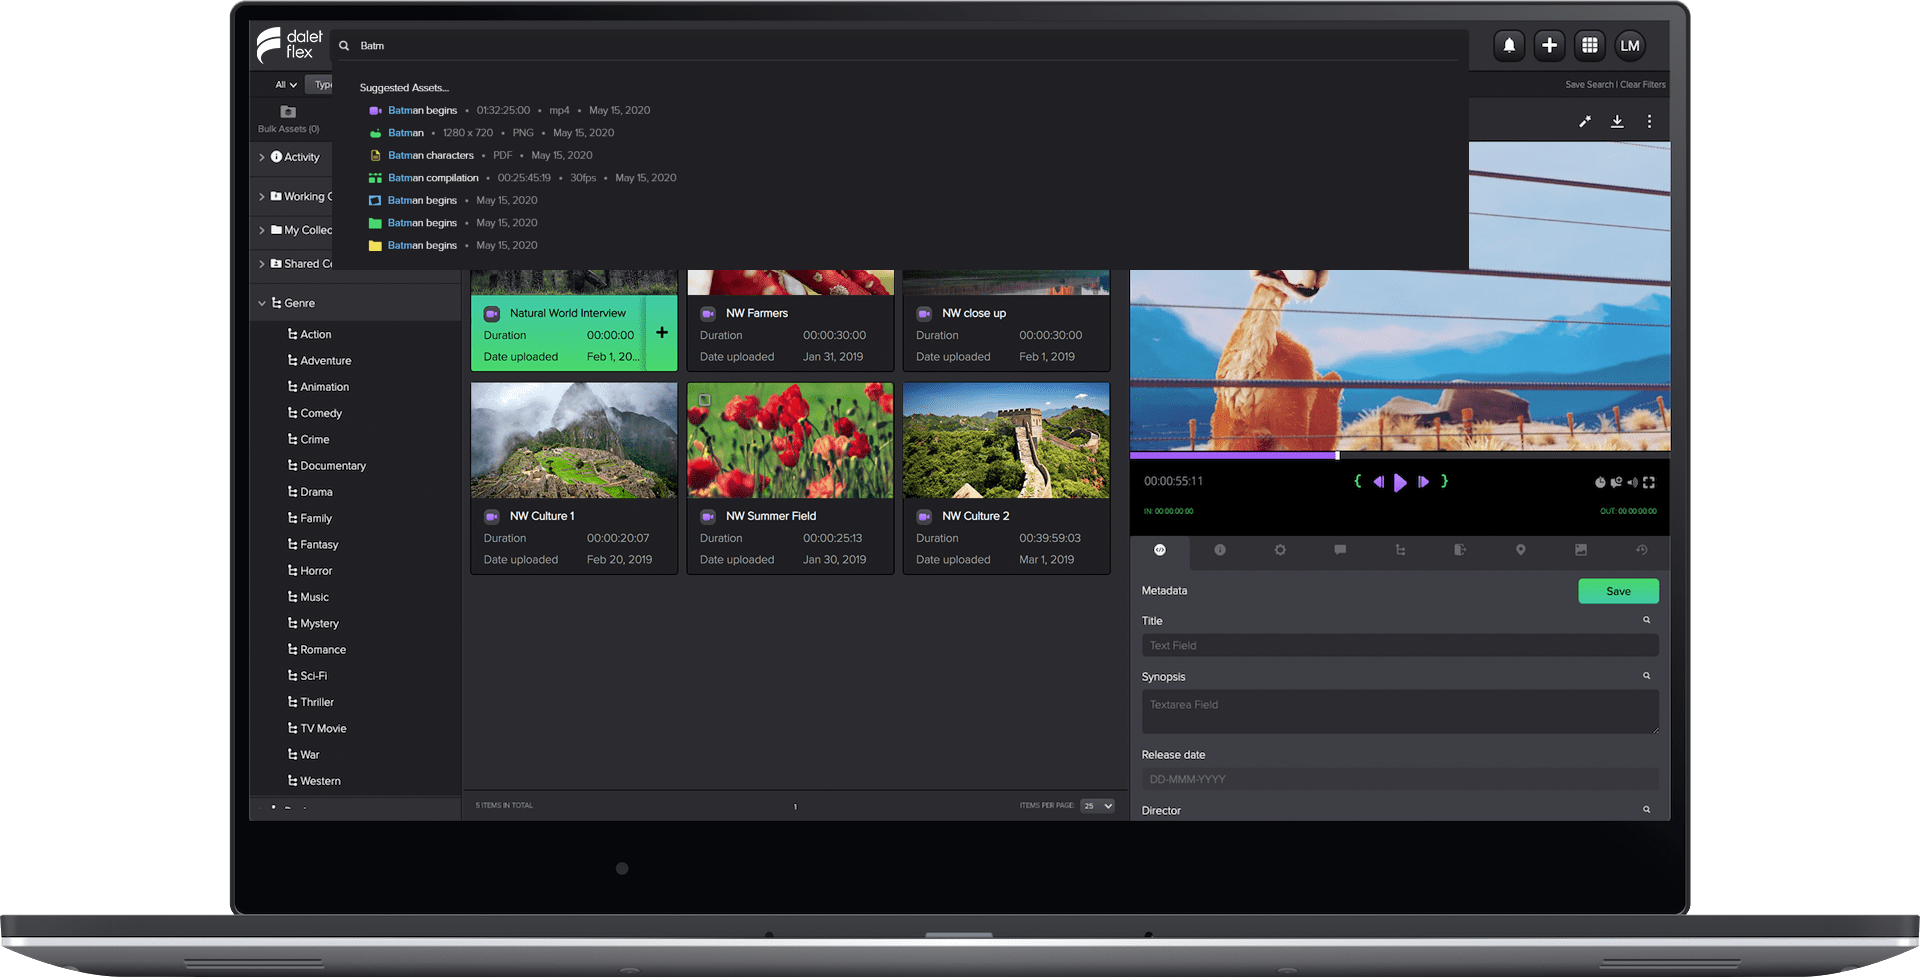The image size is (1920, 978).
Task: Open the All filter dropdown
Action: [286, 85]
